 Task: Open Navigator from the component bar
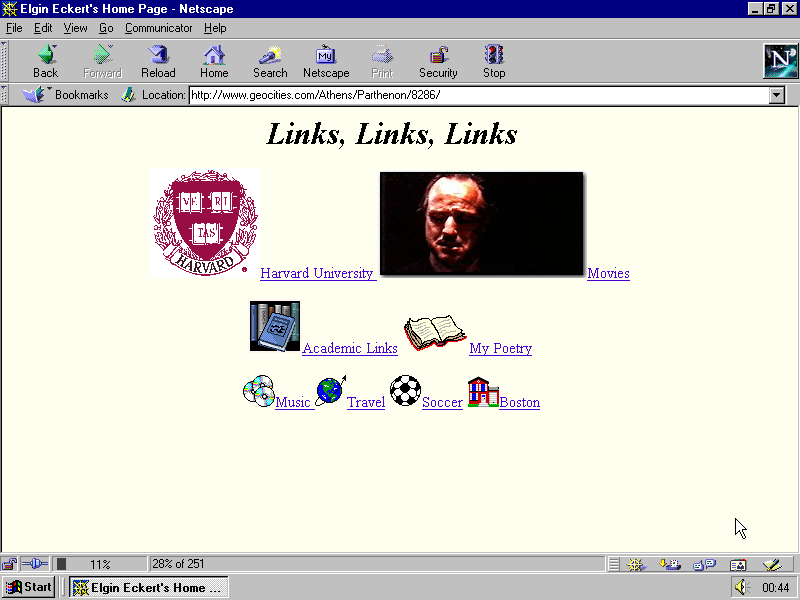(x=636, y=564)
